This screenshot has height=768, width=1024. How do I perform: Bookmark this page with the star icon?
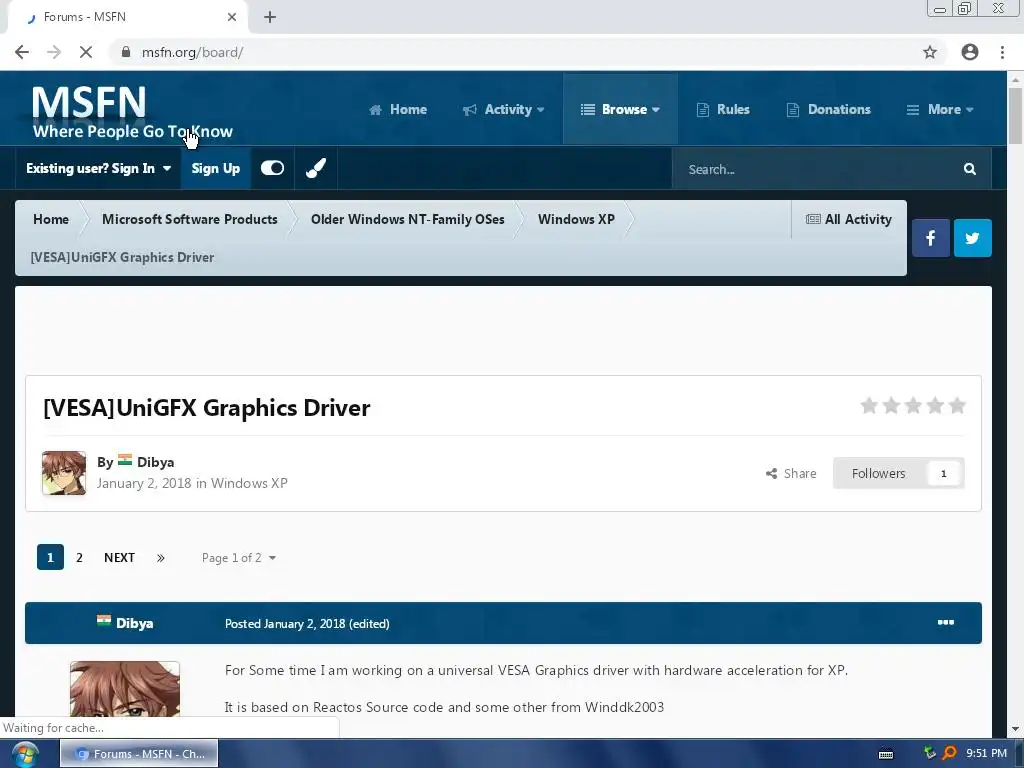tap(930, 52)
